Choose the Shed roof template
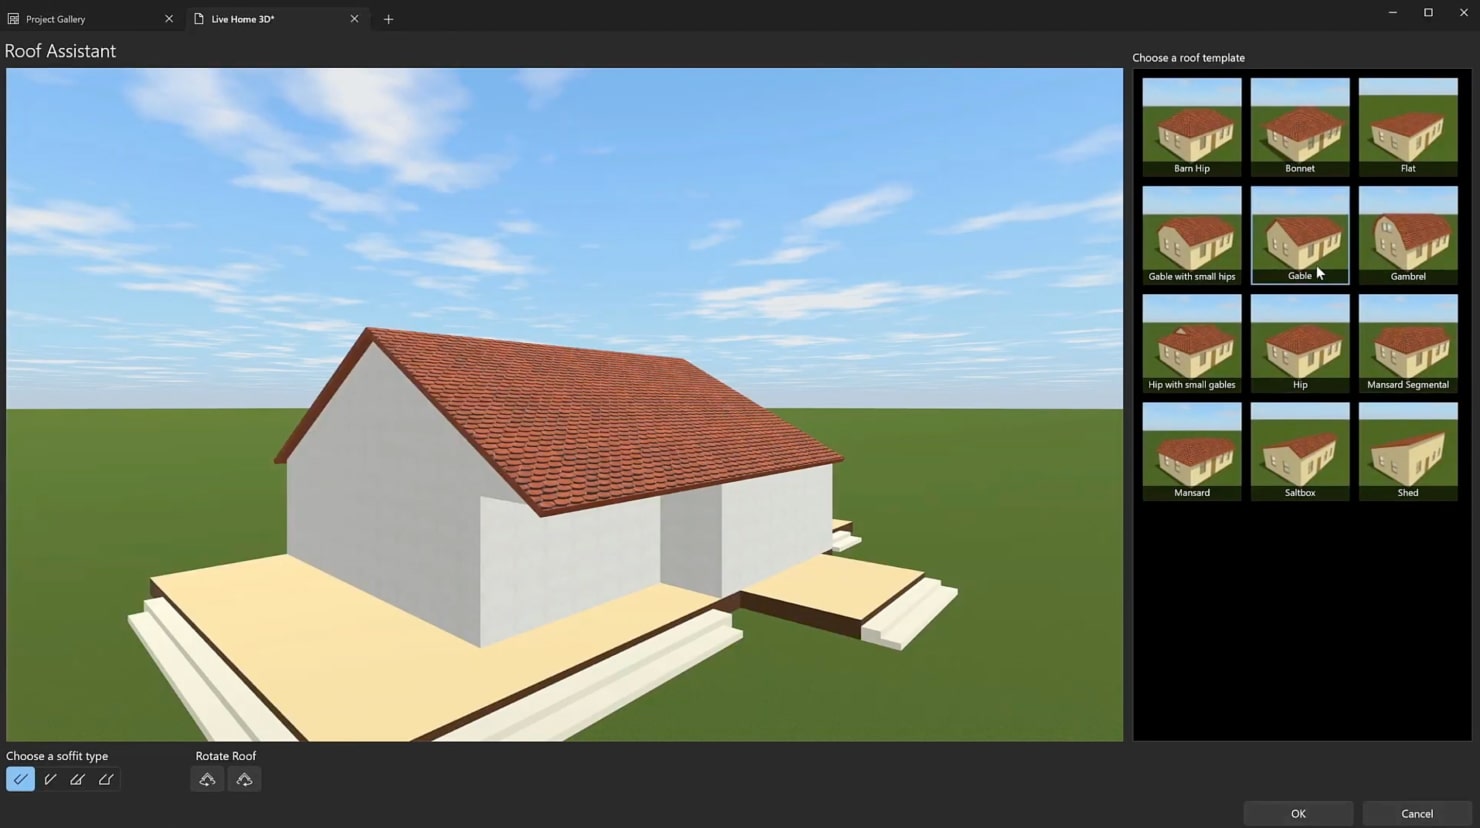This screenshot has width=1480, height=828. pos(1407,451)
